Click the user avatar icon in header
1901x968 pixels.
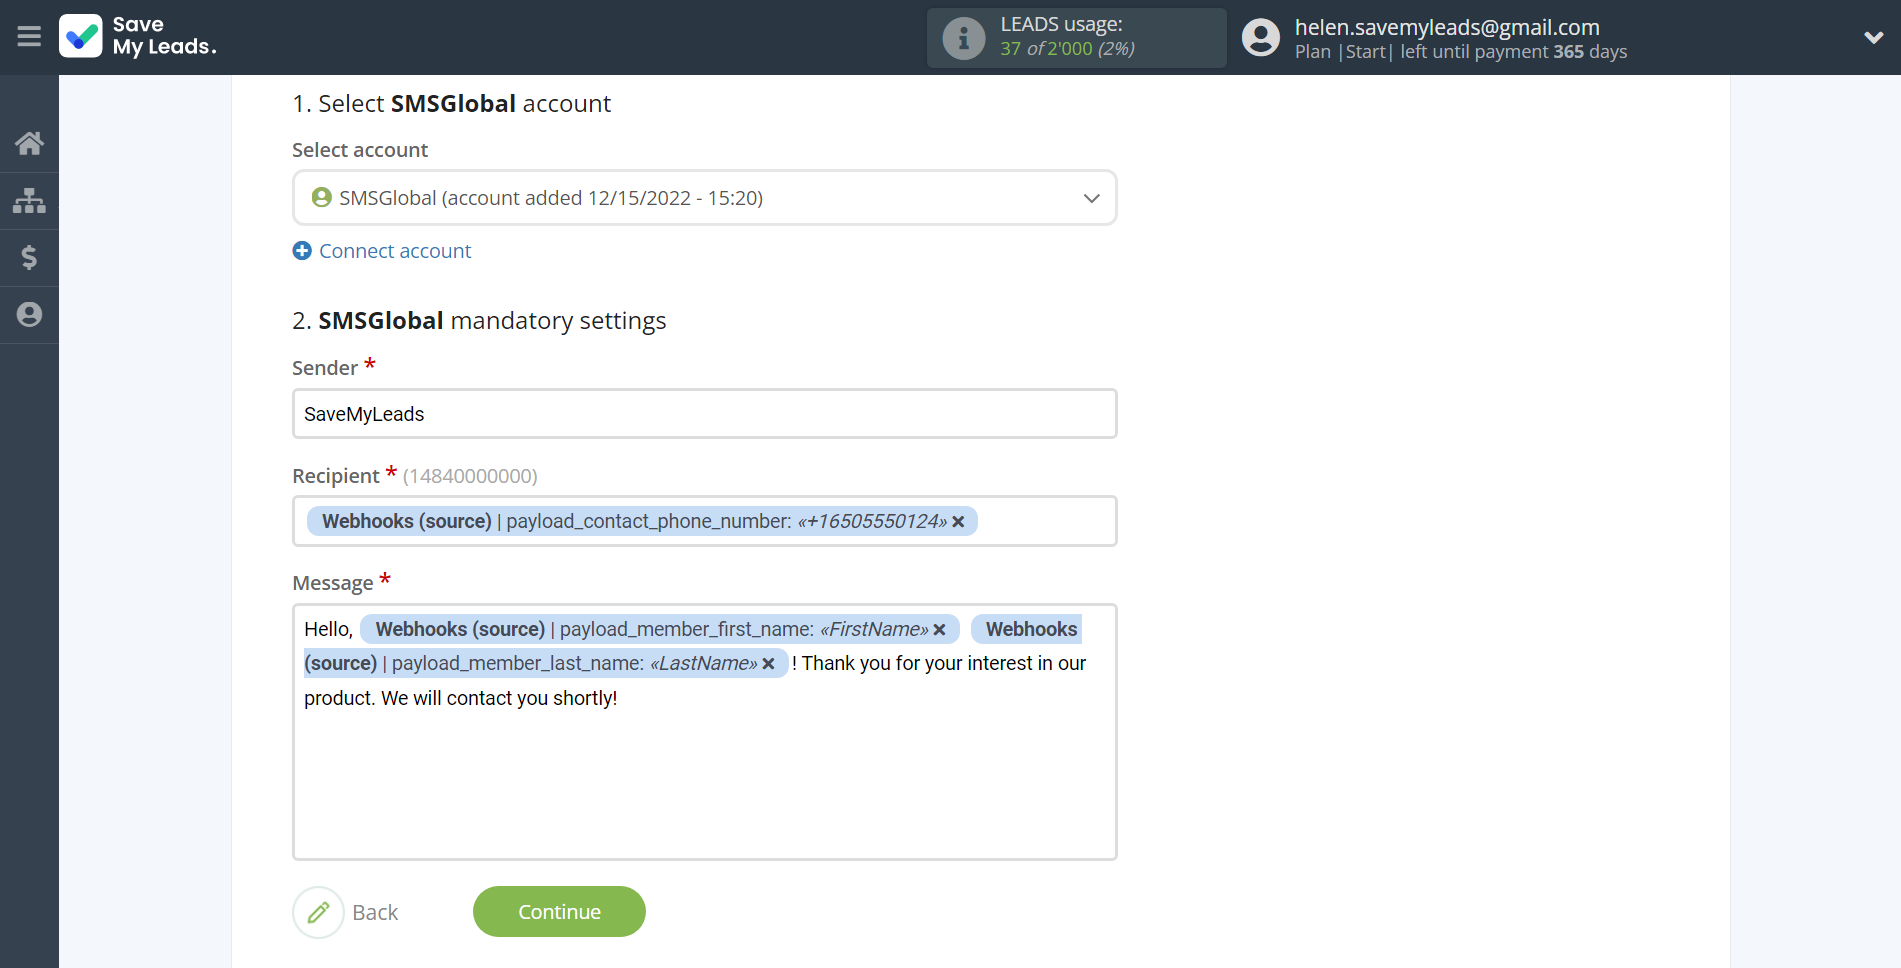pos(1261,38)
